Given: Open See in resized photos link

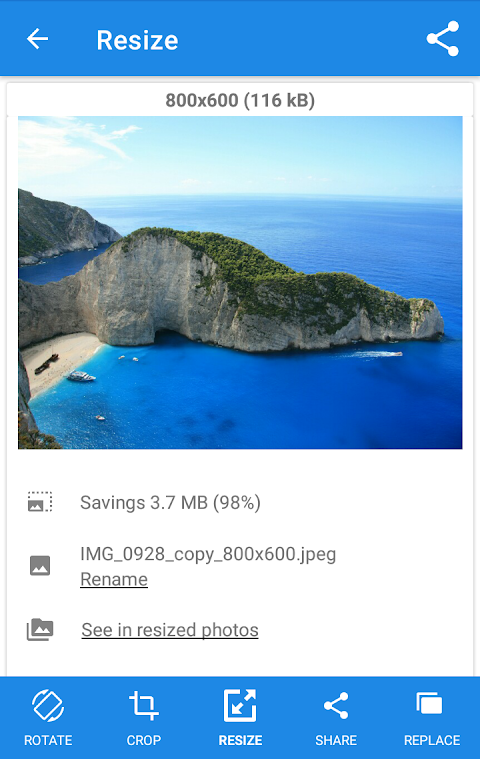Looking at the screenshot, I should [170, 630].
